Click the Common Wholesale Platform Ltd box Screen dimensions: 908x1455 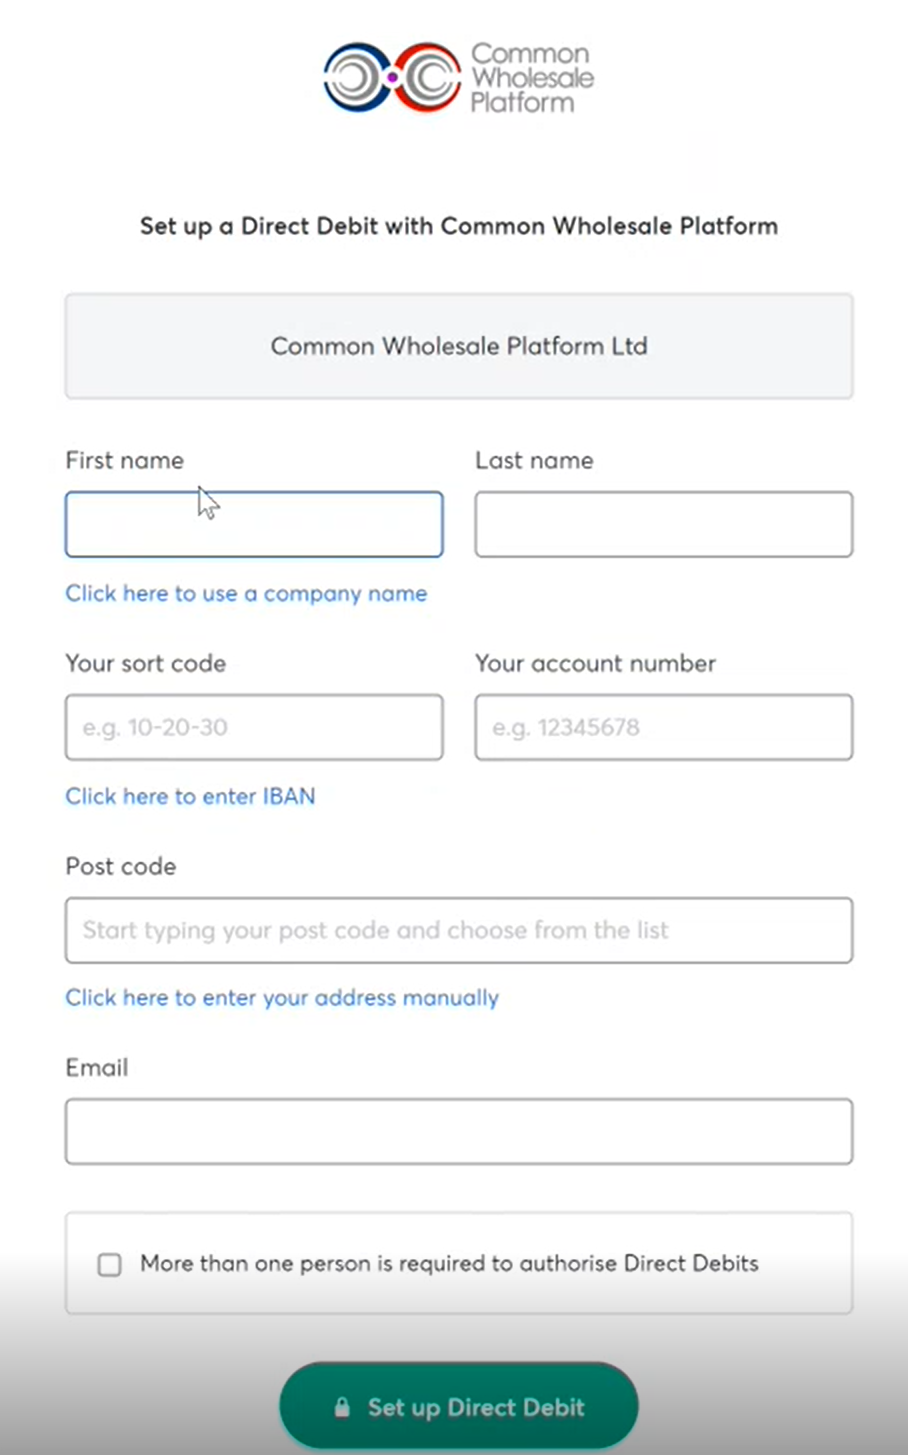pos(458,347)
